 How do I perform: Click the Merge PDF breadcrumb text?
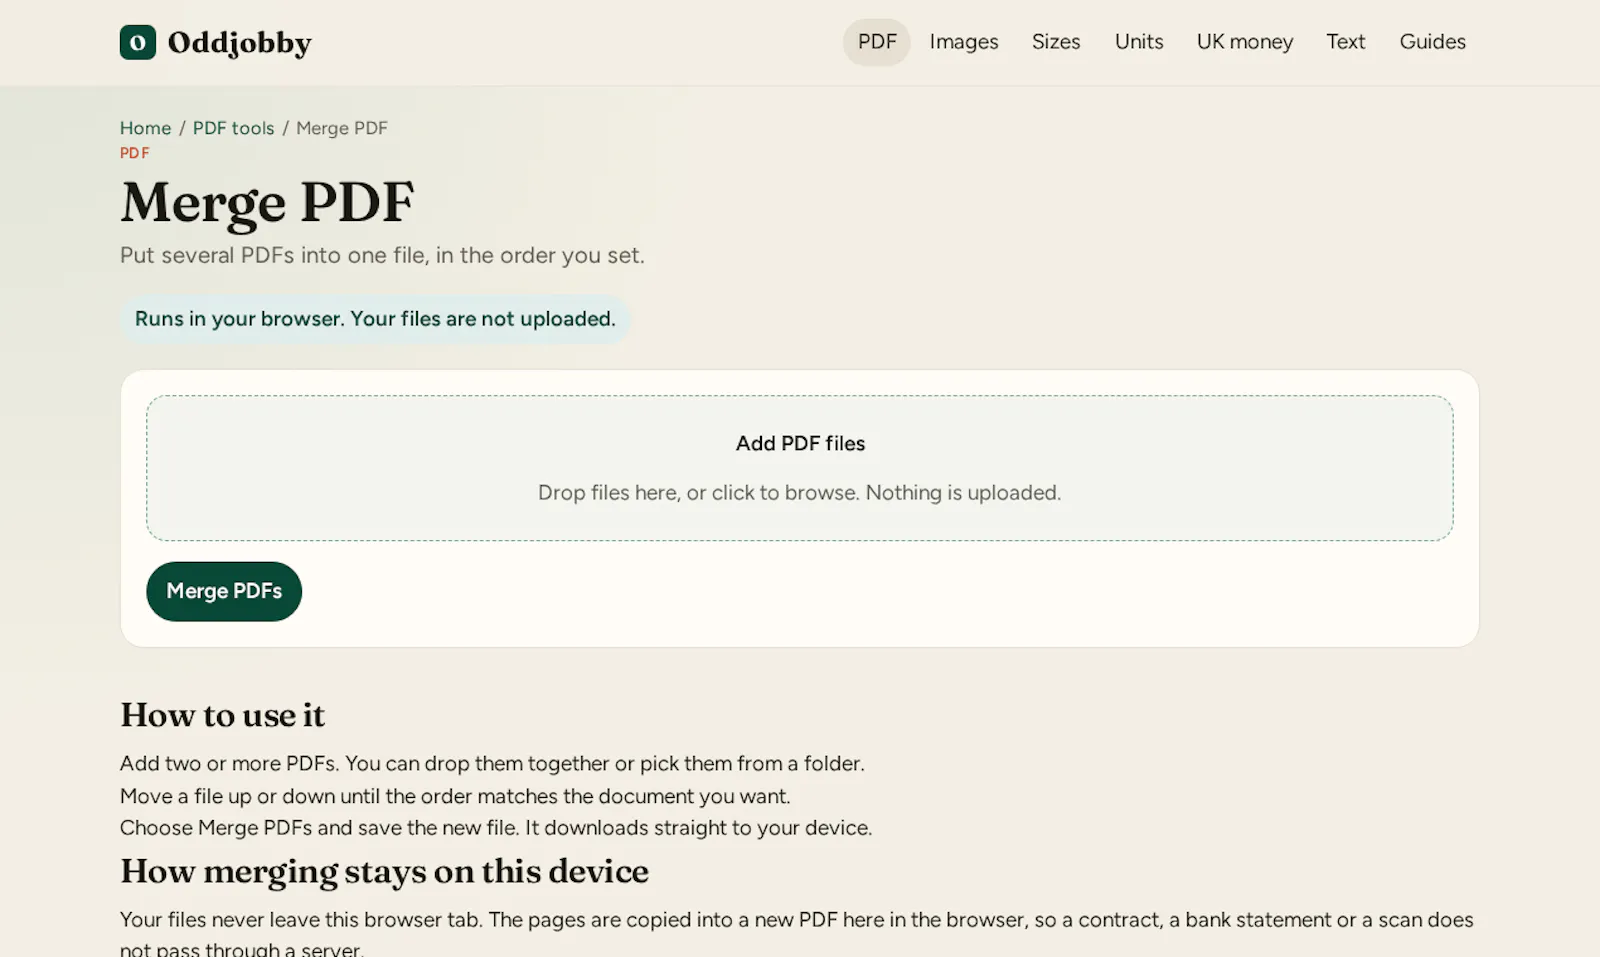(x=342, y=128)
